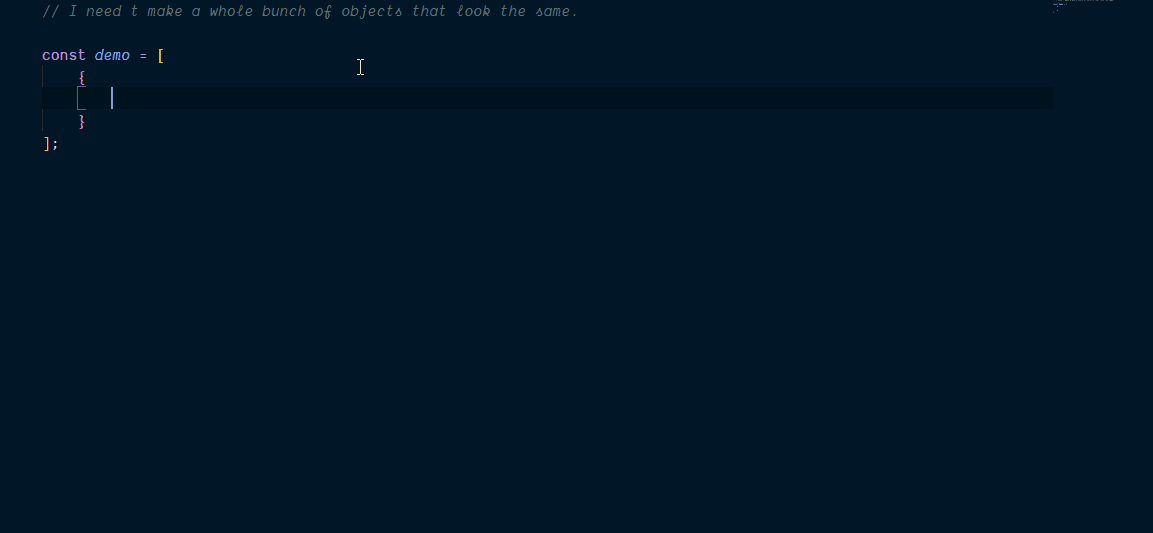Screen dimensions: 1153x533
Task: Click the opening curly brace
Action: 82,77
